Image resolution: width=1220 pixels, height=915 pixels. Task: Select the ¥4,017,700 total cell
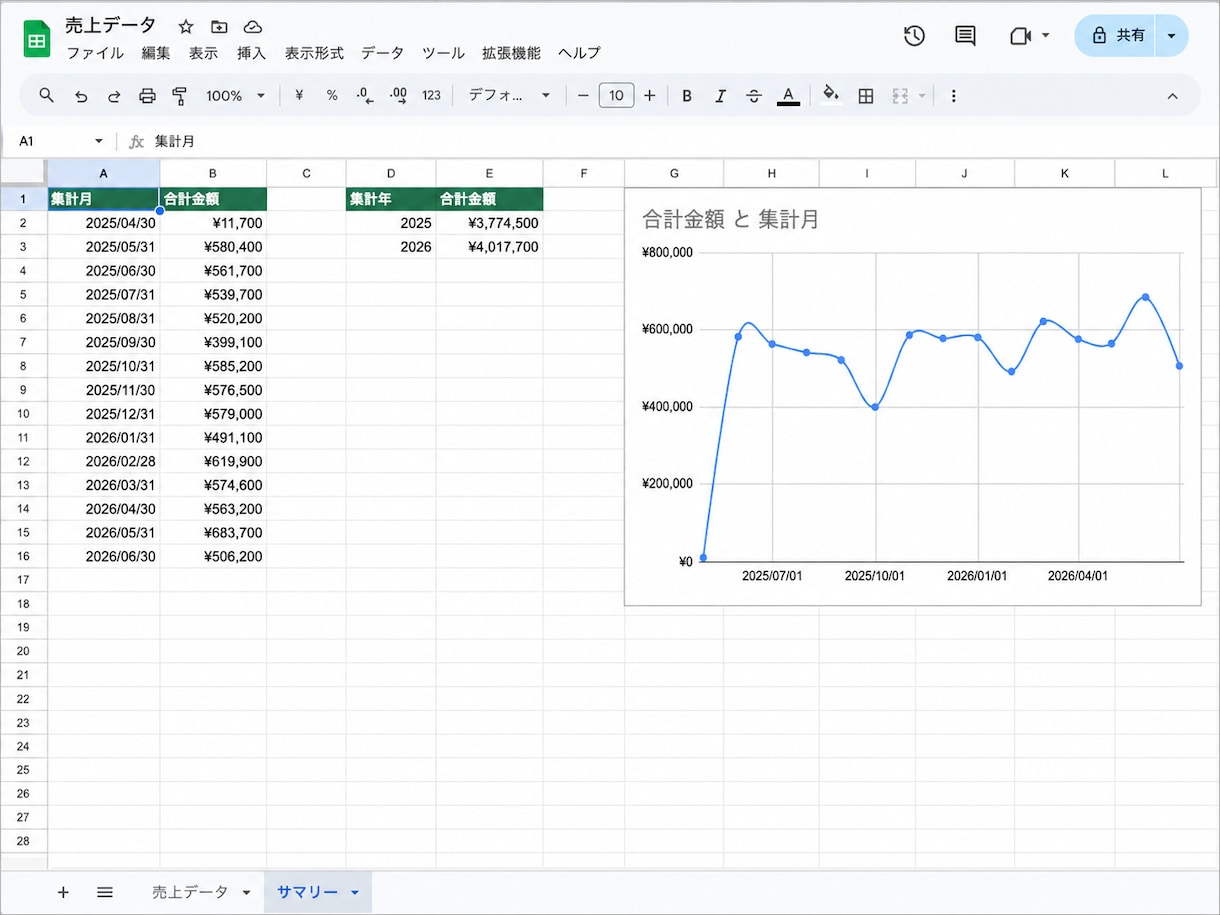click(490, 246)
